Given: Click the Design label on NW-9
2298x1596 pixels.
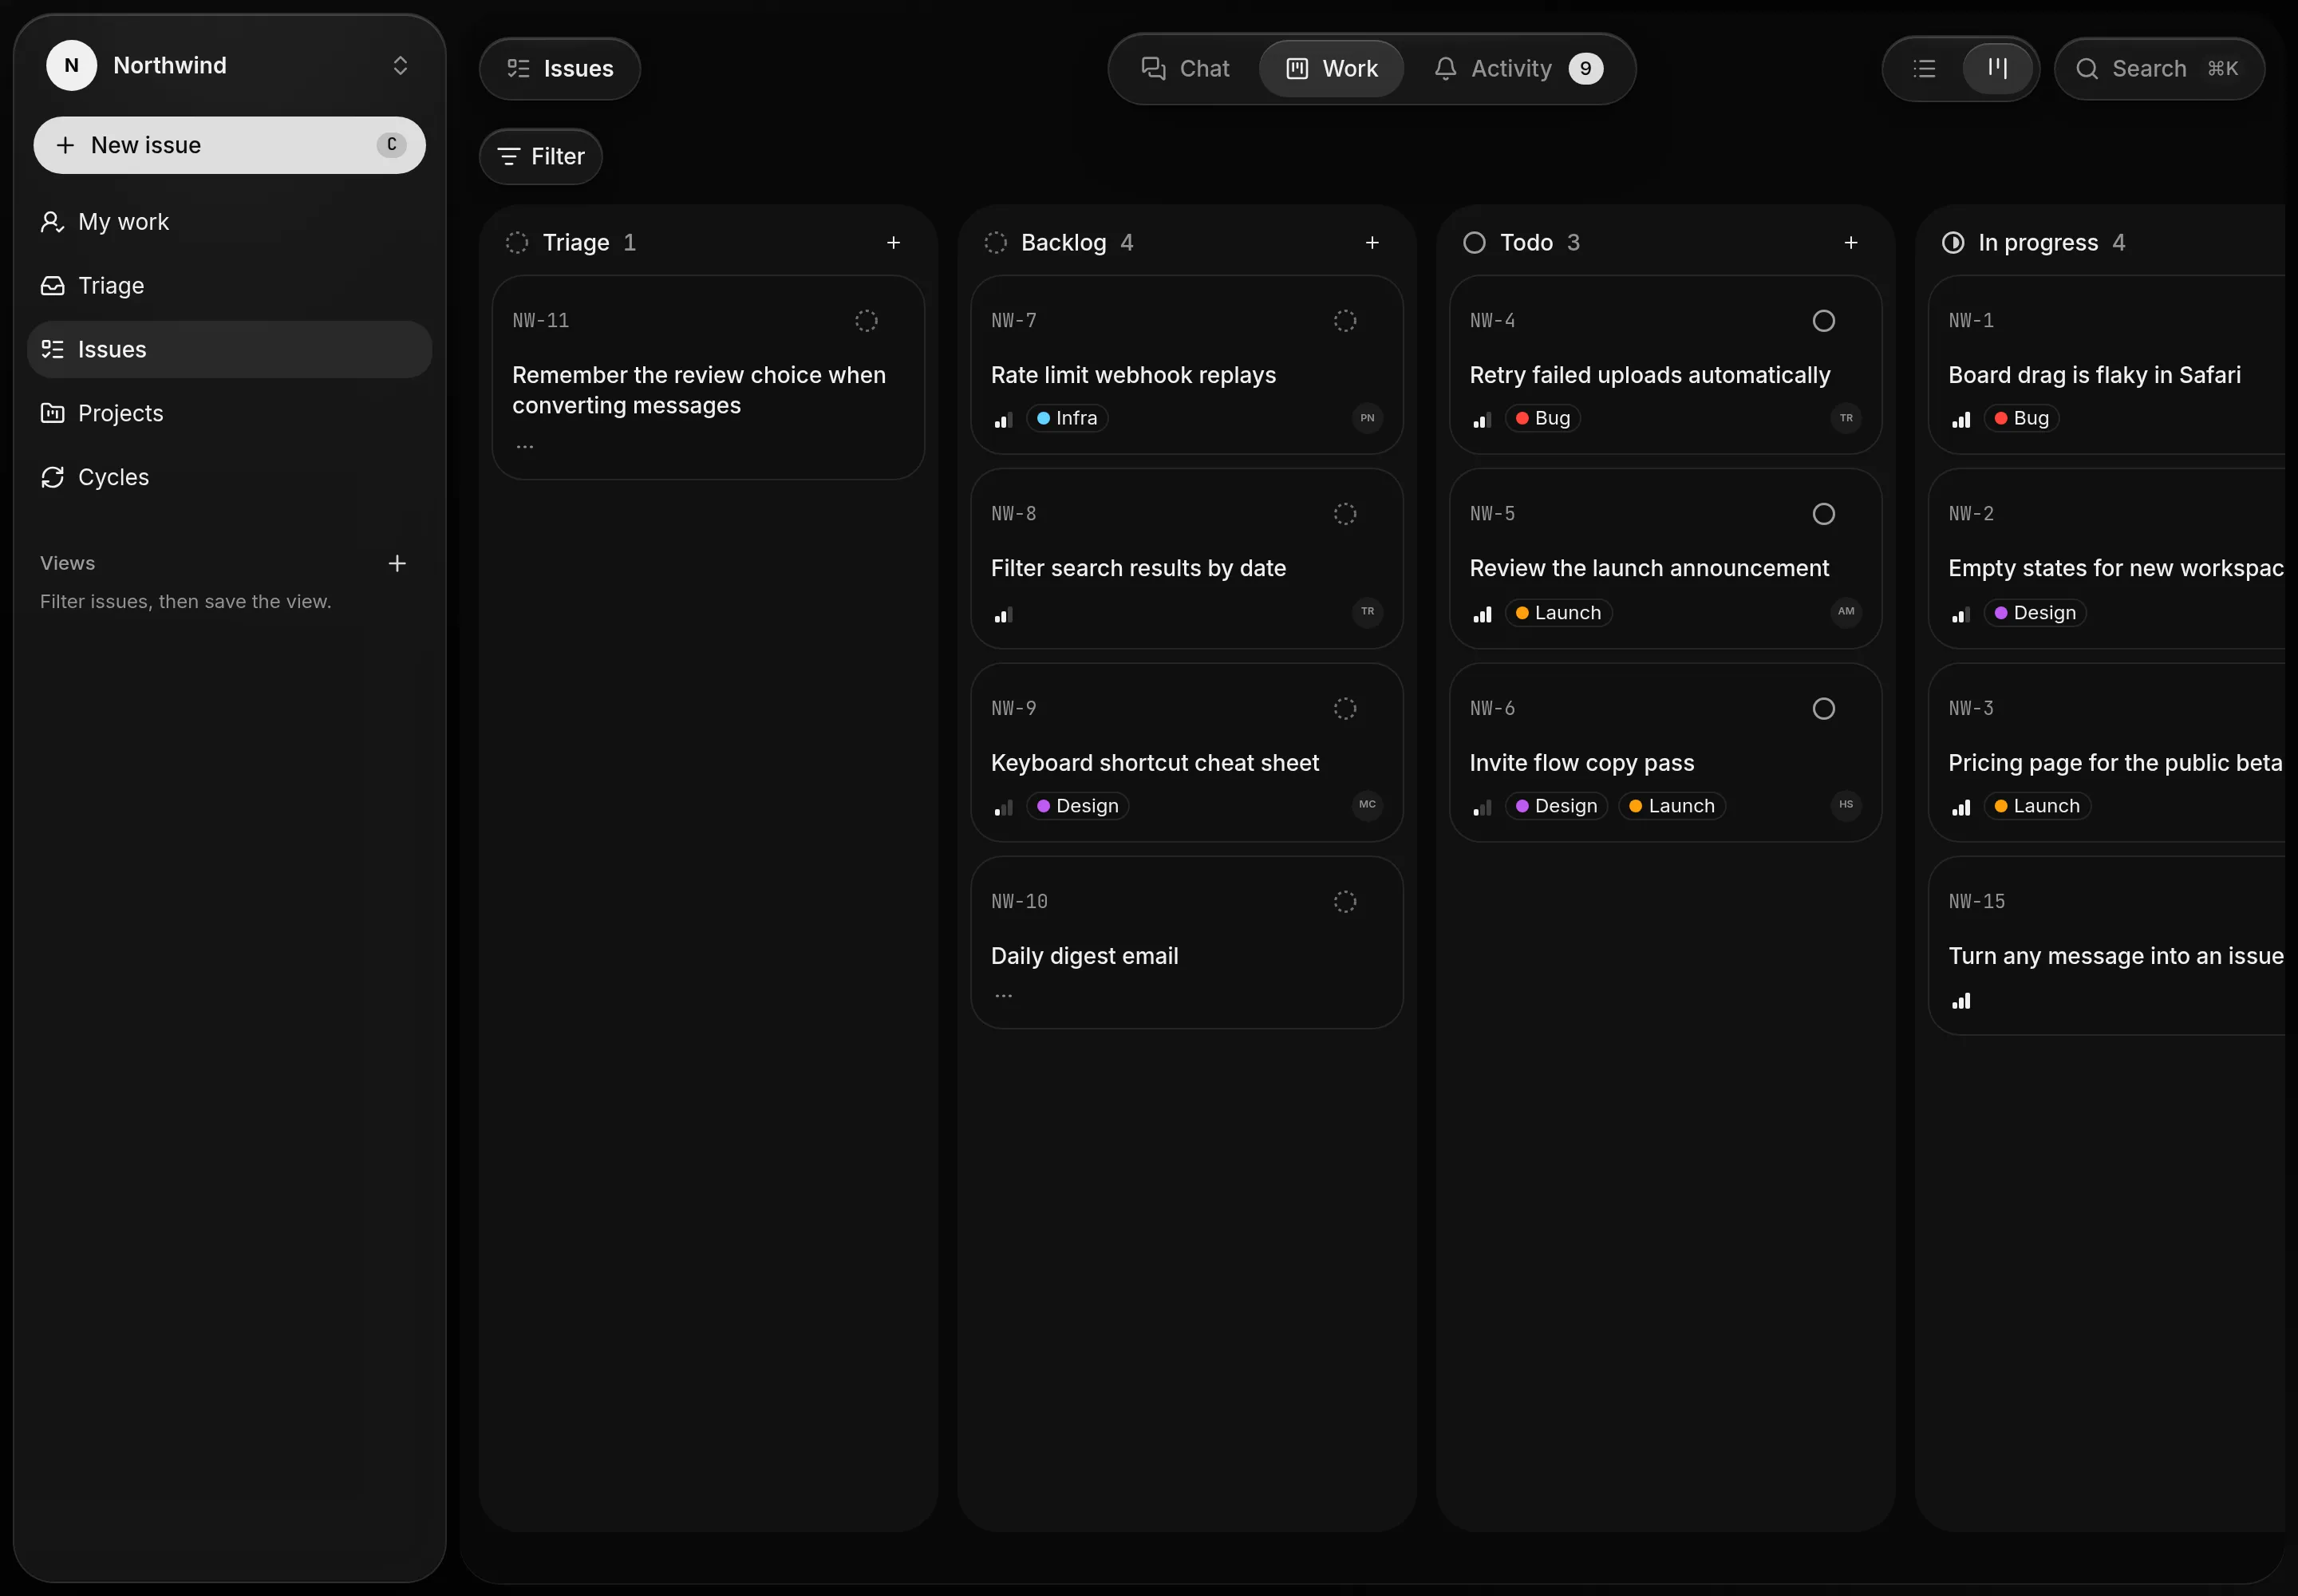Looking at the screenshot, I should click(1078, 806).
